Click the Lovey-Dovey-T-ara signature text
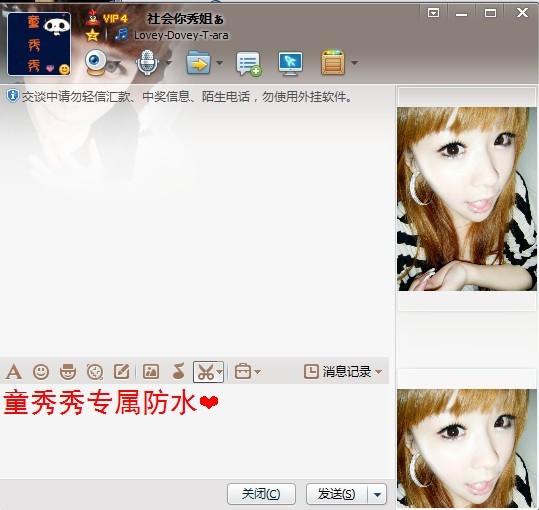Viewport: 539px width, 510px height. click(181, 35)
